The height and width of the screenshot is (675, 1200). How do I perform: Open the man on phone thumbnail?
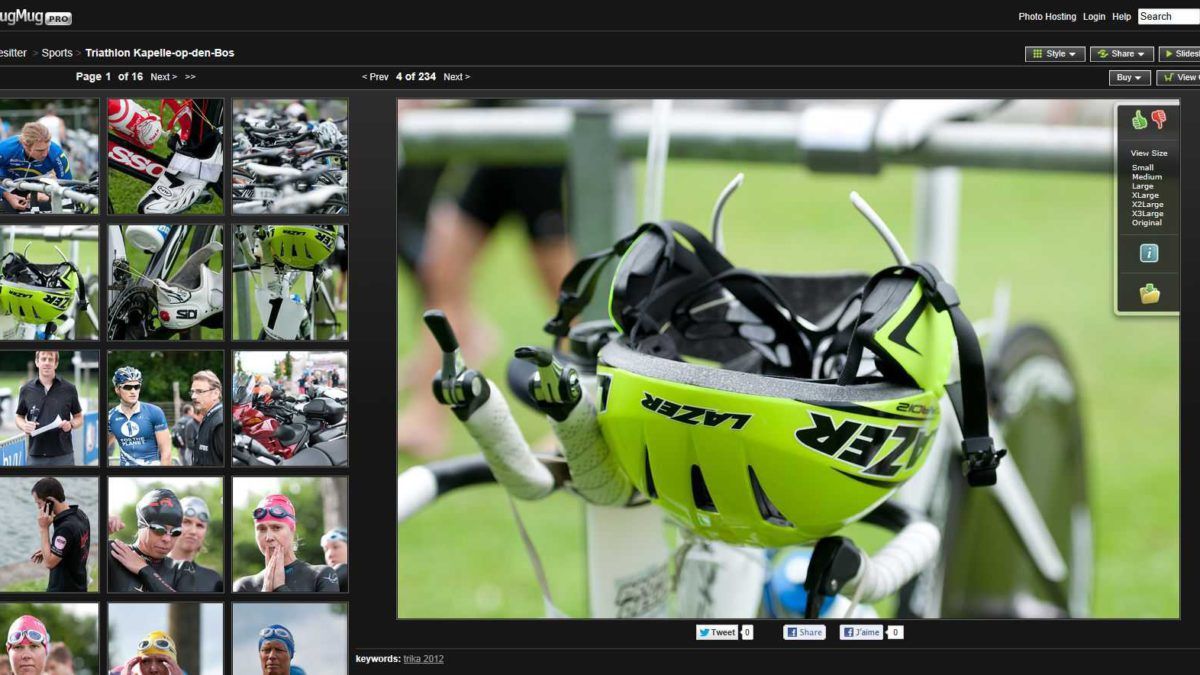(x=49, y=534)
